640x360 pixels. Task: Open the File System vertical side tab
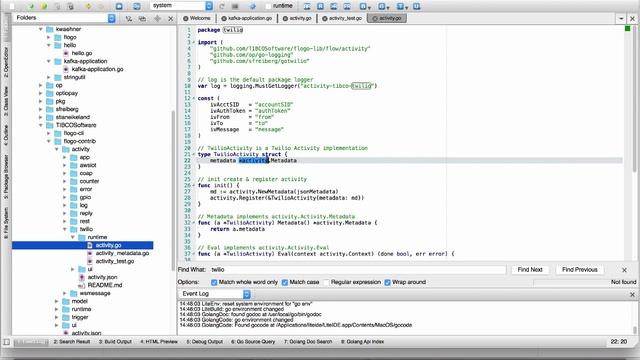click(x=6, y=222)
